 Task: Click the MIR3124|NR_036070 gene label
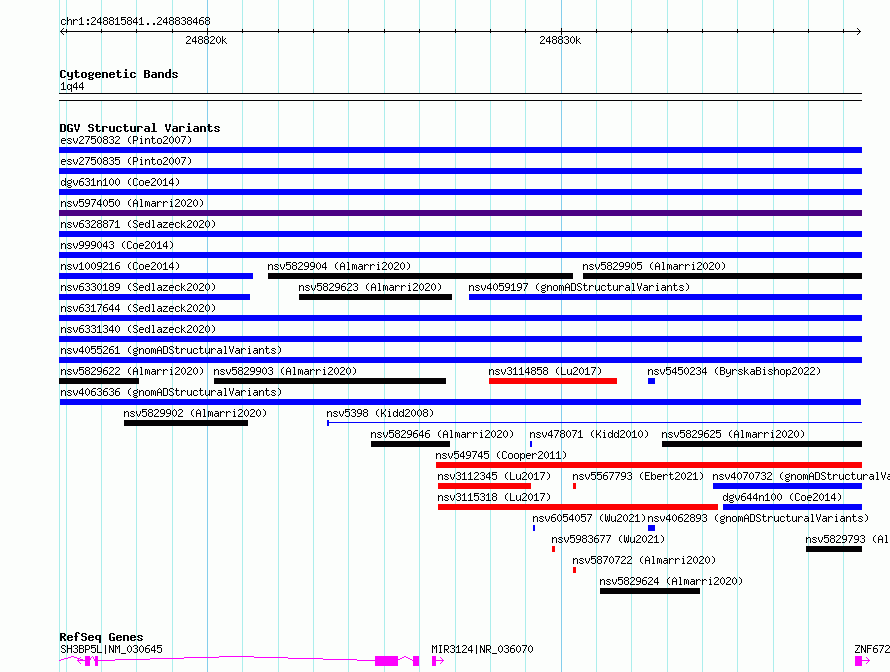click(482, 649)
